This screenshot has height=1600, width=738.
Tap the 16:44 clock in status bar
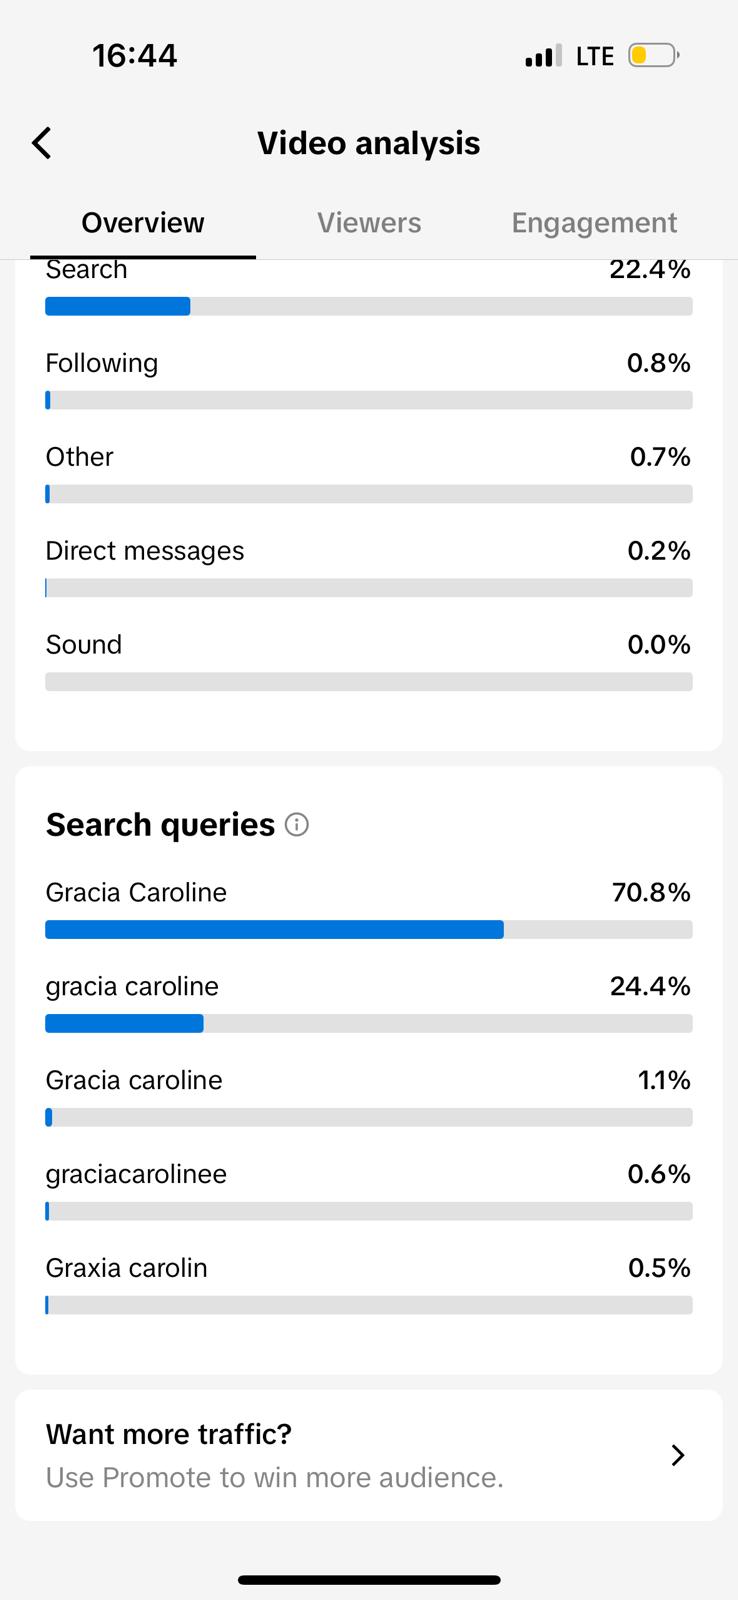(135, 55)
